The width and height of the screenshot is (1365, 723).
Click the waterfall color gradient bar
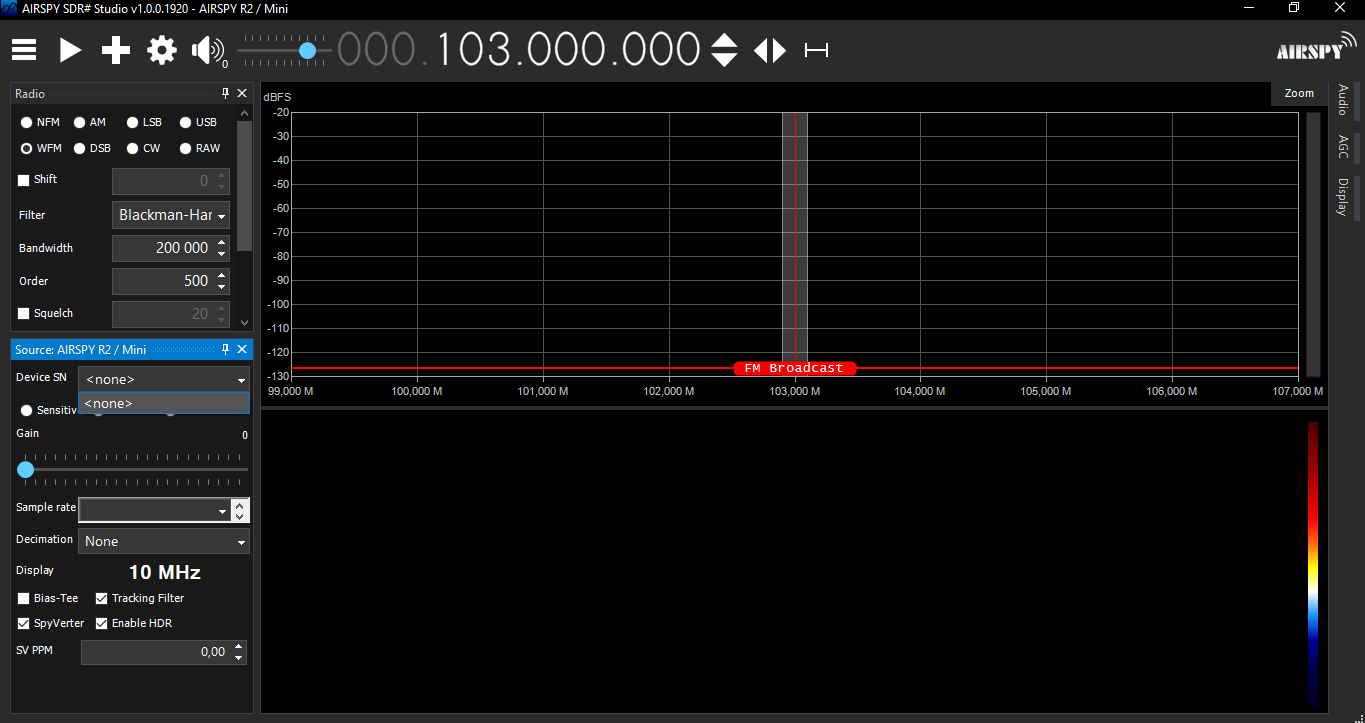1313,563
